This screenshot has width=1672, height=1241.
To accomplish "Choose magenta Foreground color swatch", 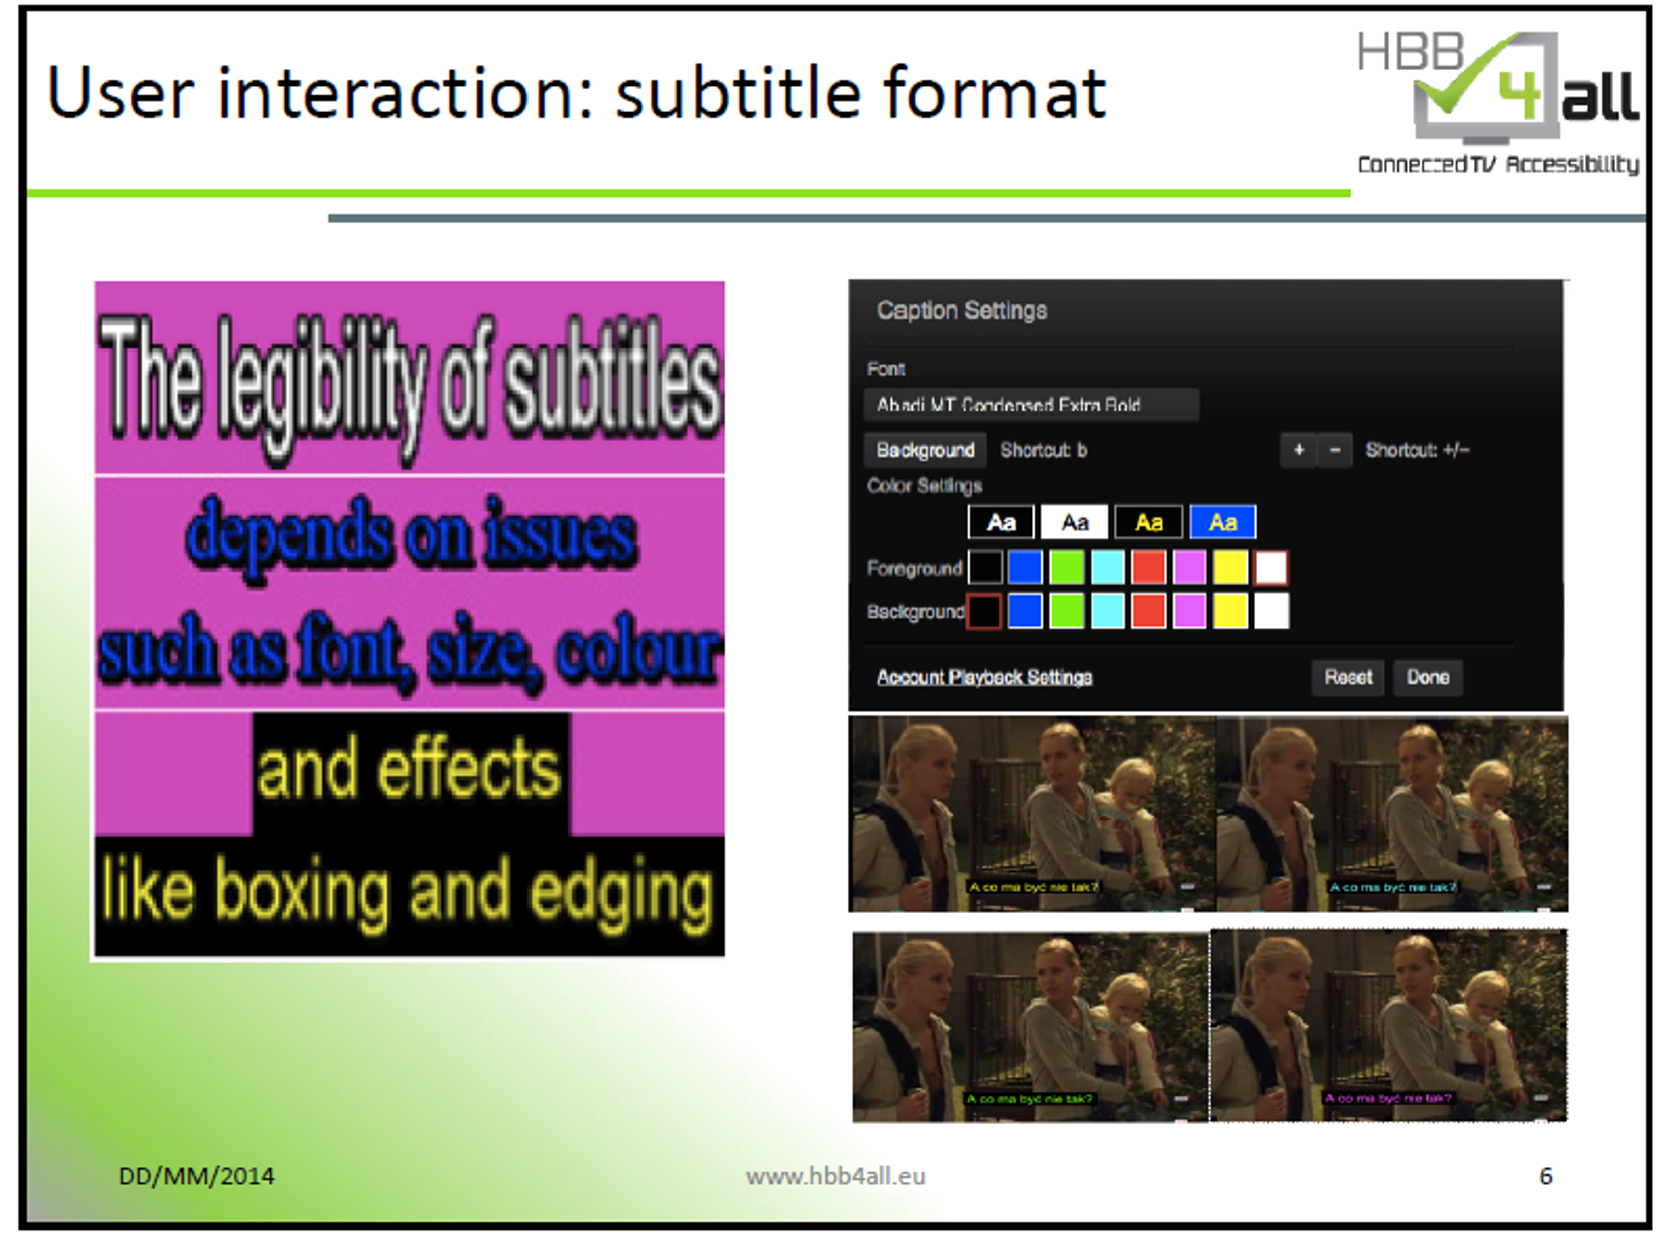I will [1190, 567].
